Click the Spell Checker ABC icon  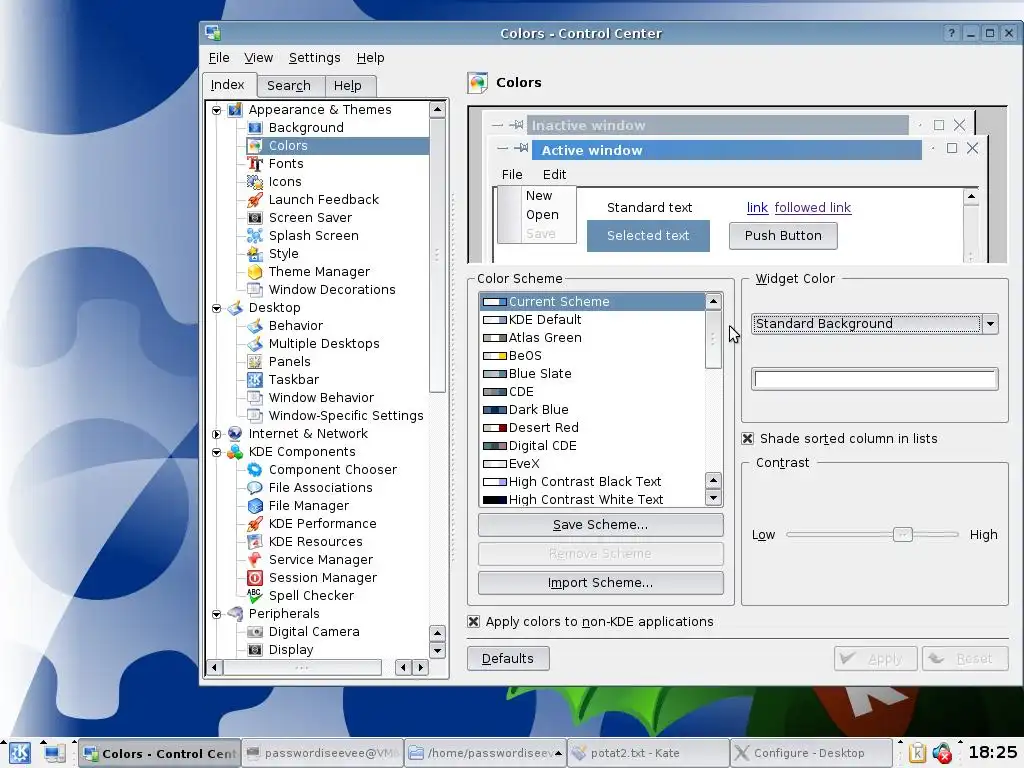pyautogui.click(x=255, y=596)
